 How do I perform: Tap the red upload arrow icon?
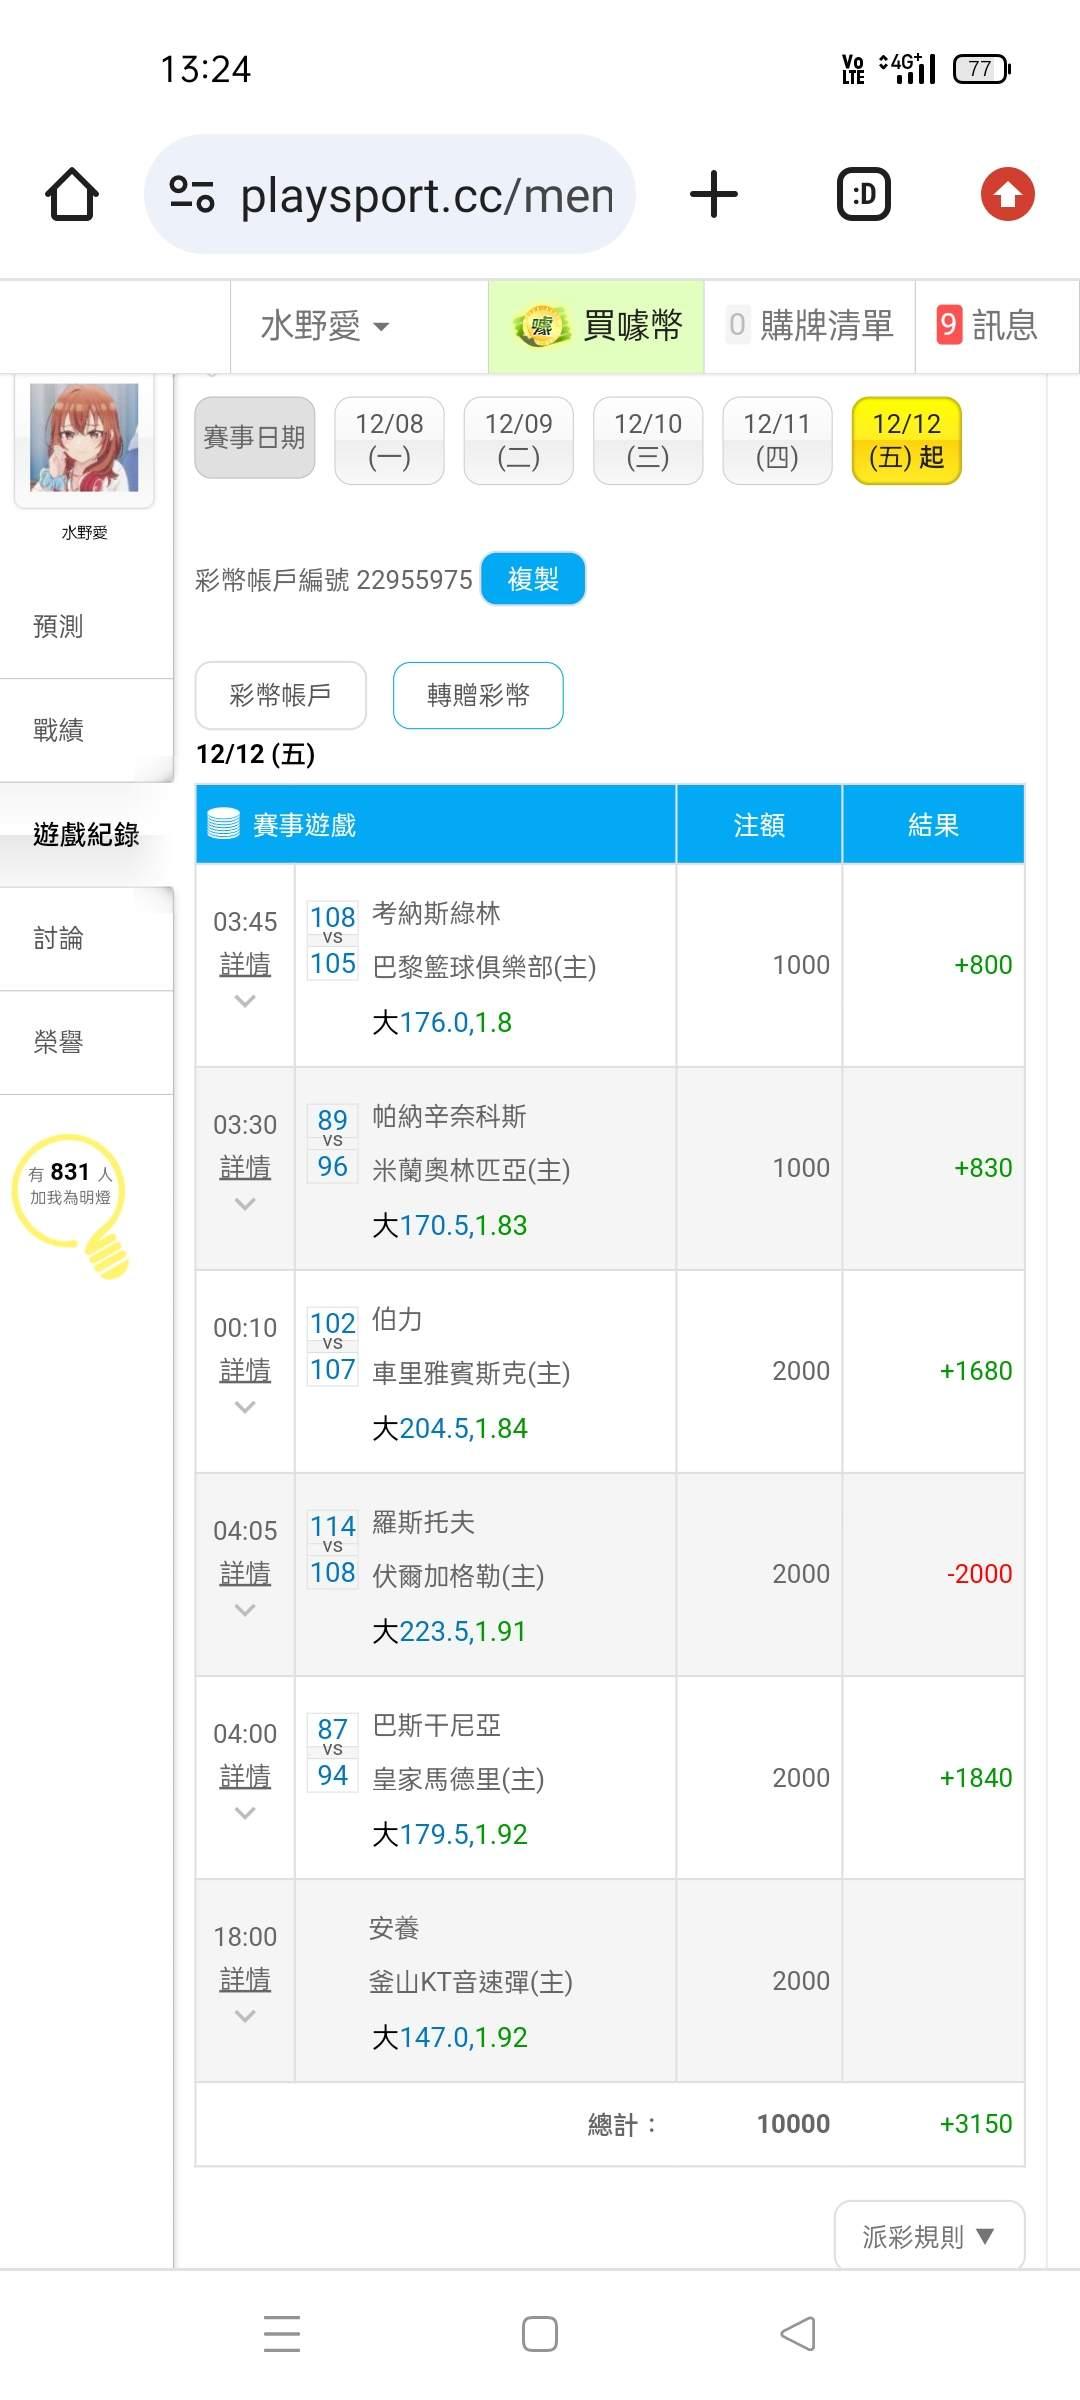1007,194
